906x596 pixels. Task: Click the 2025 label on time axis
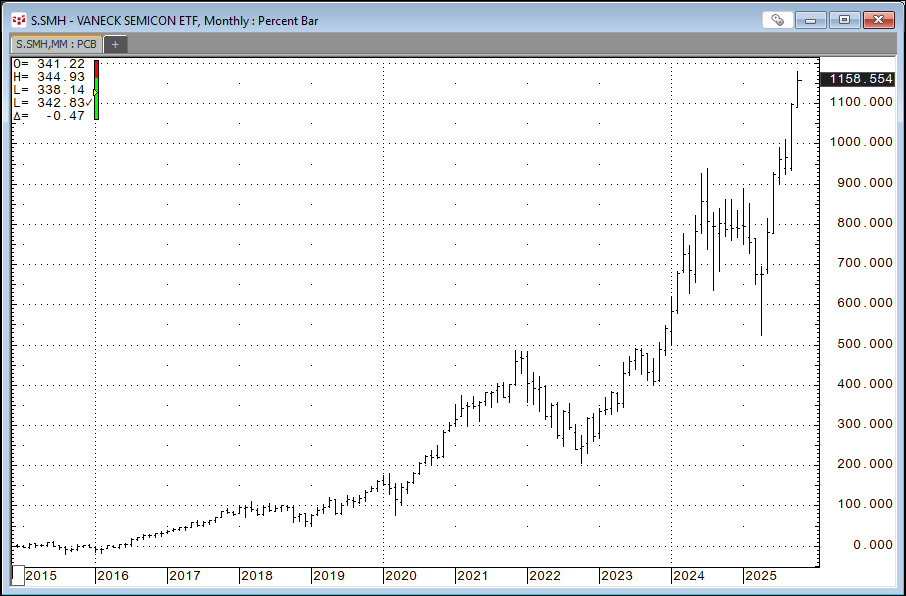761,576
